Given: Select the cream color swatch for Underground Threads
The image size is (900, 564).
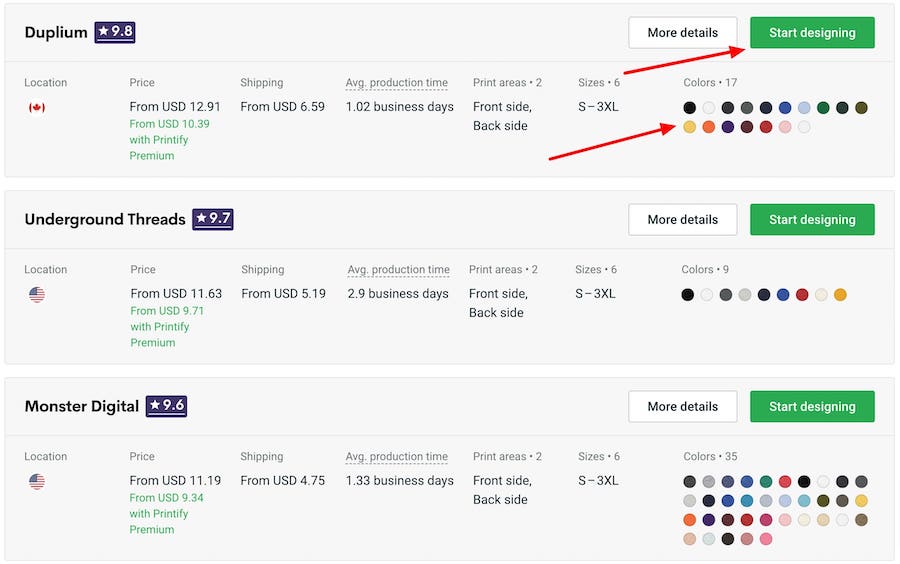Looking at the screenshot, I should coord(821,295).
